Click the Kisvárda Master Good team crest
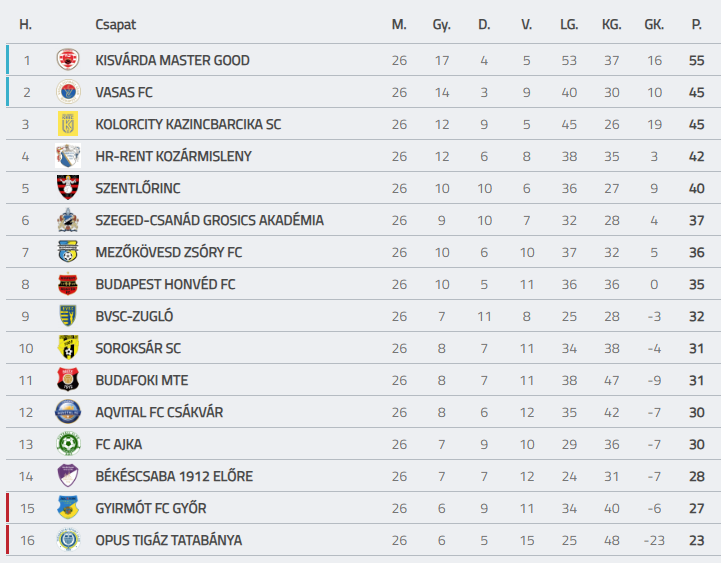This screenshot has height=563, width=721. tap(68, 60)
